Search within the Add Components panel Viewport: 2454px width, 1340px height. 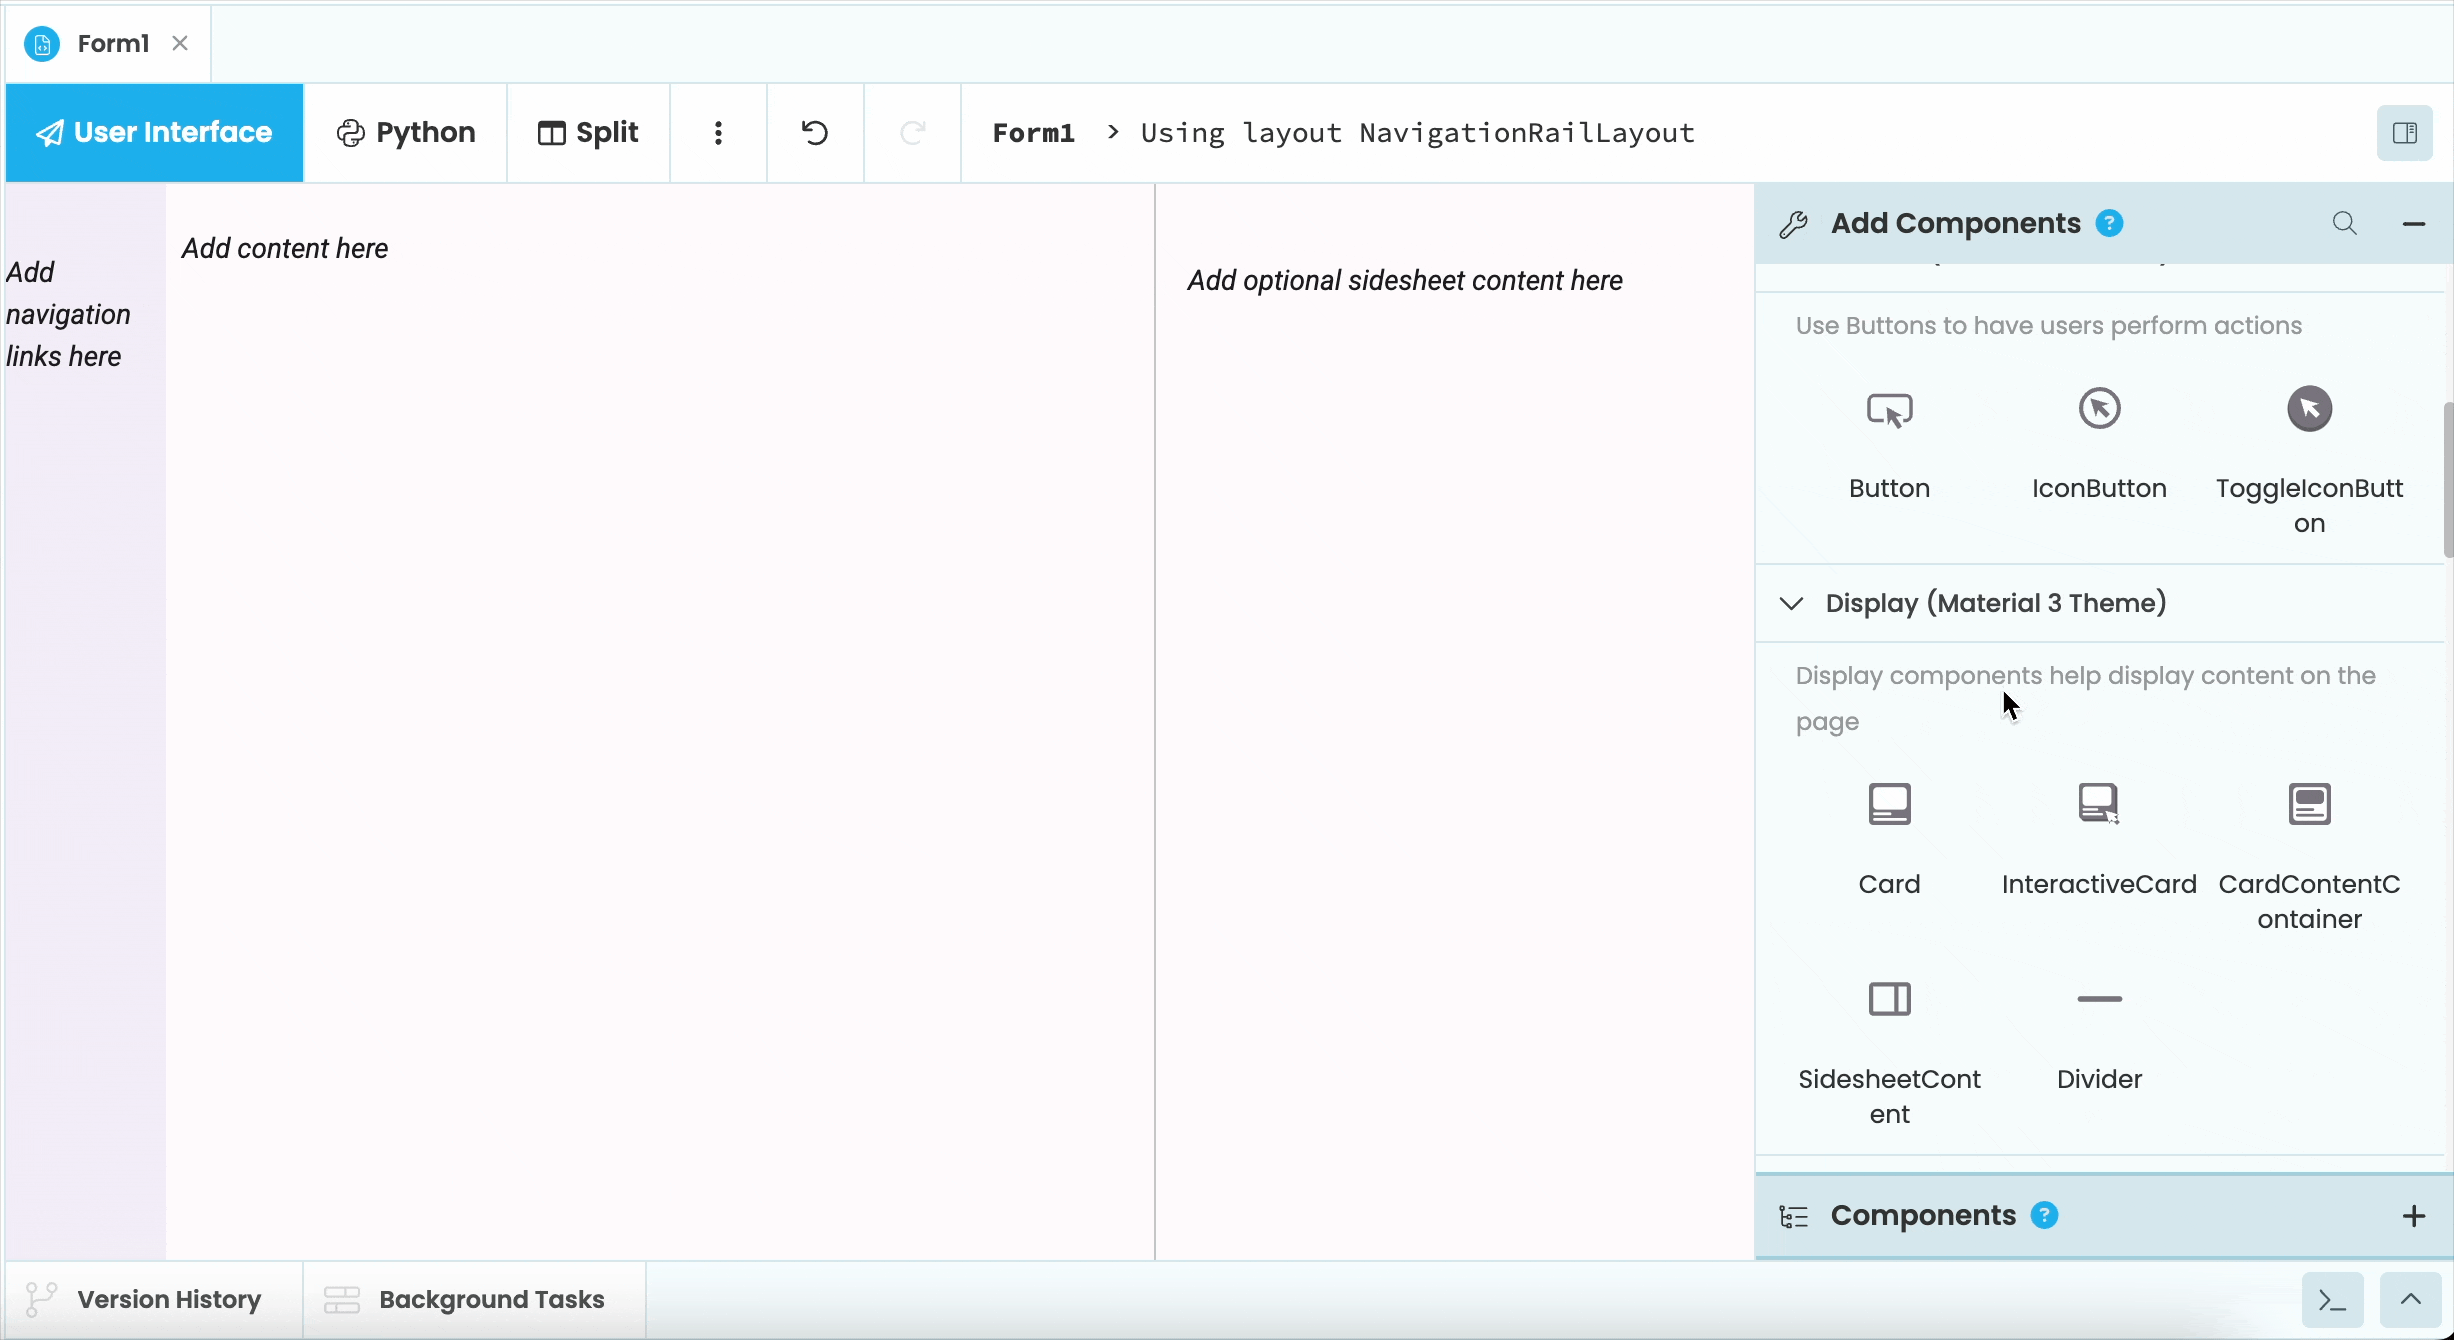2345,223
